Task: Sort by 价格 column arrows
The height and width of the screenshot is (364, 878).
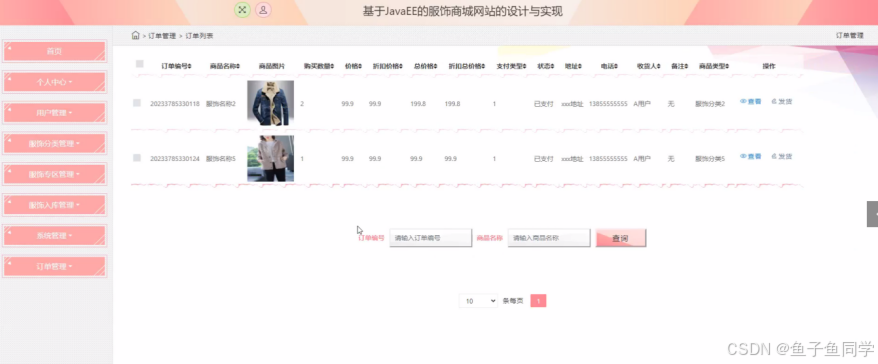Action: pos(360,66)
